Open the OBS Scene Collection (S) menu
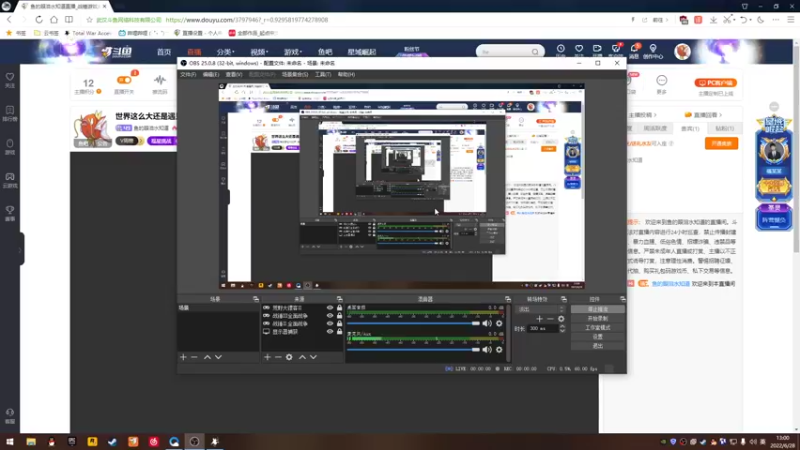Viewport: 800px width, 450px height. coord(295,74)
